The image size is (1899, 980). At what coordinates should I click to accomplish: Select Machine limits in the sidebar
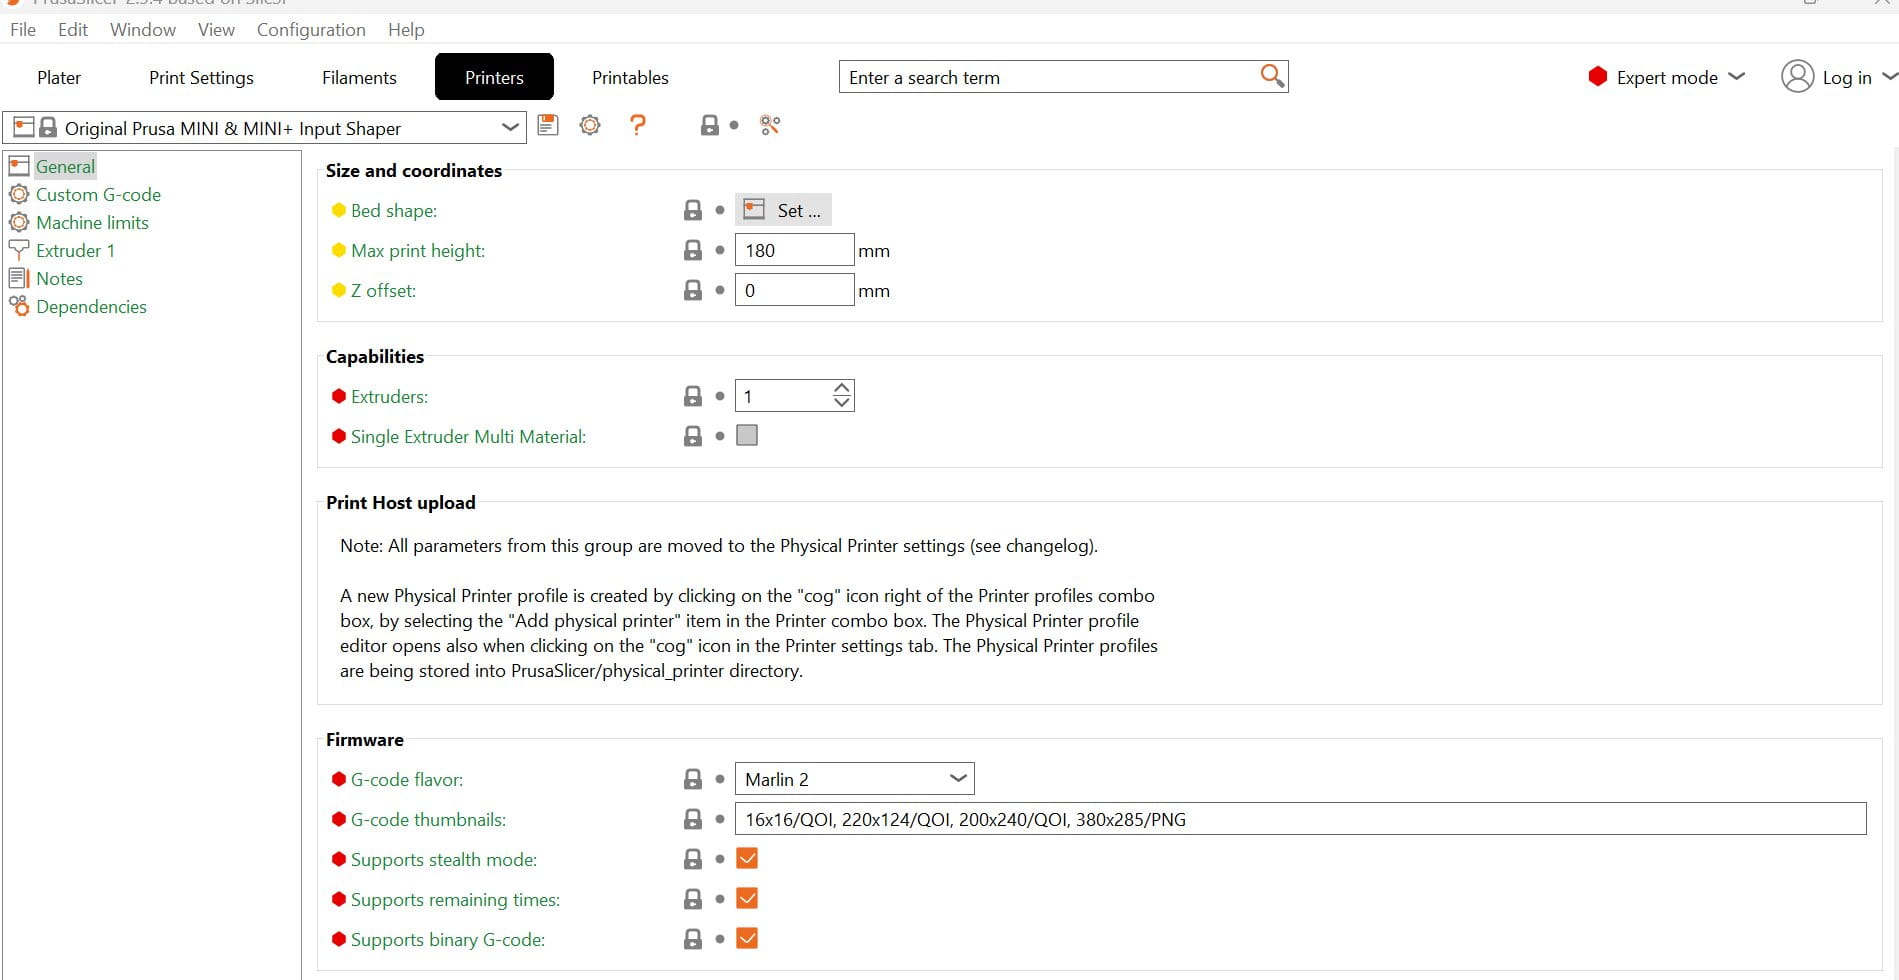(92, 222)
